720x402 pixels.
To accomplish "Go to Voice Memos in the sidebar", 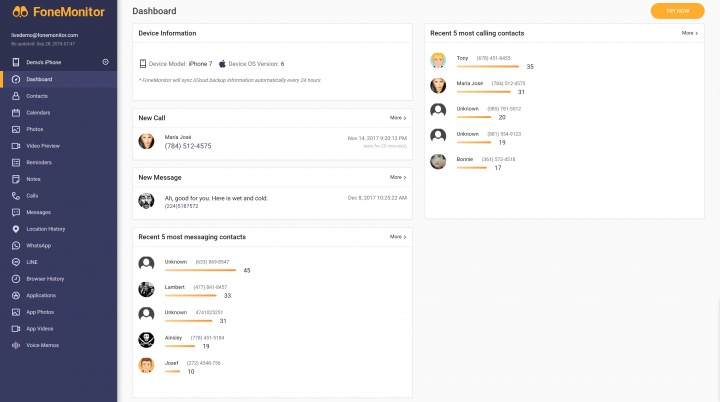I will (43, 345).
